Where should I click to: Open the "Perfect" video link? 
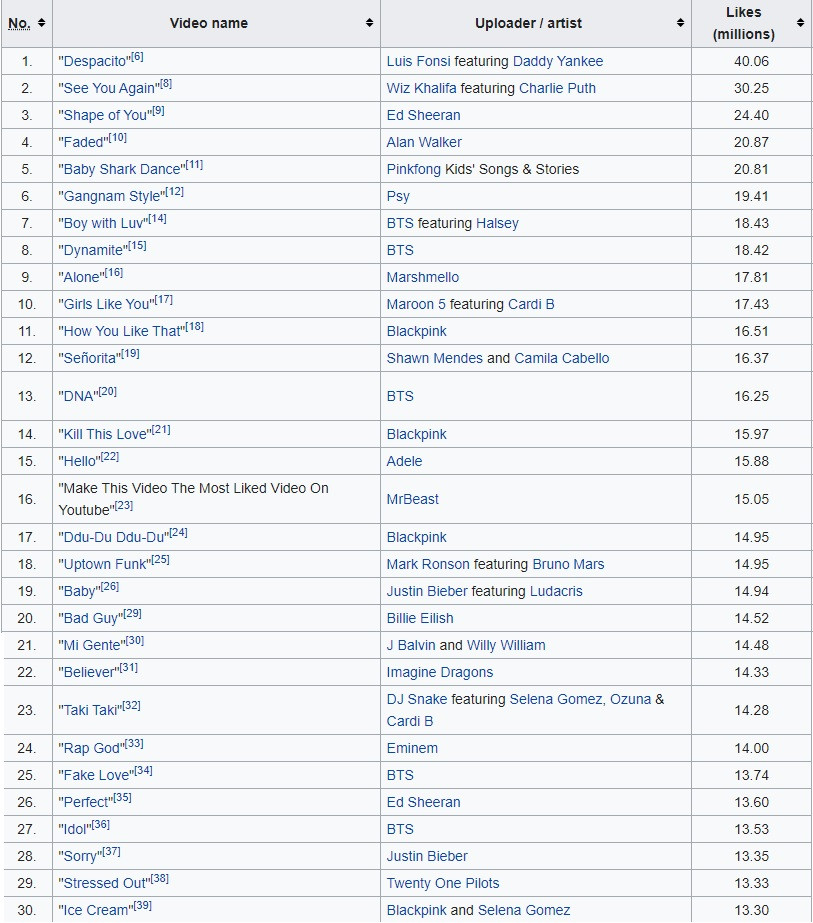click(x=85, y=804)
